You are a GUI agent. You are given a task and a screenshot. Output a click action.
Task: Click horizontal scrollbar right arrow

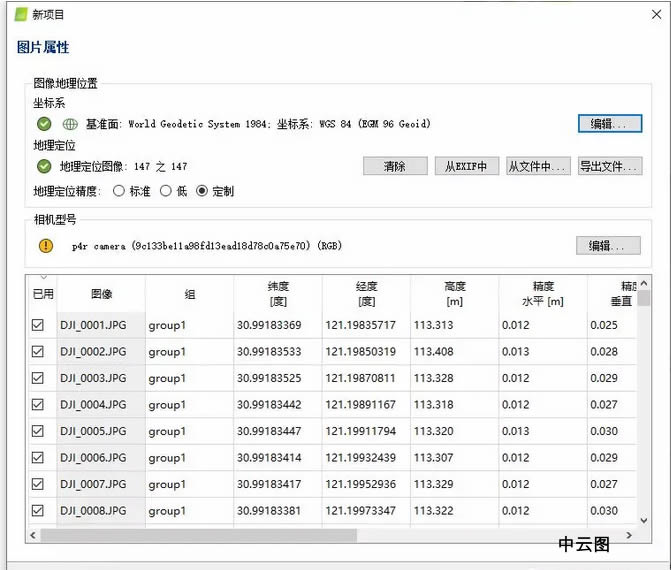pyautogui.click(x=629, y=535)
